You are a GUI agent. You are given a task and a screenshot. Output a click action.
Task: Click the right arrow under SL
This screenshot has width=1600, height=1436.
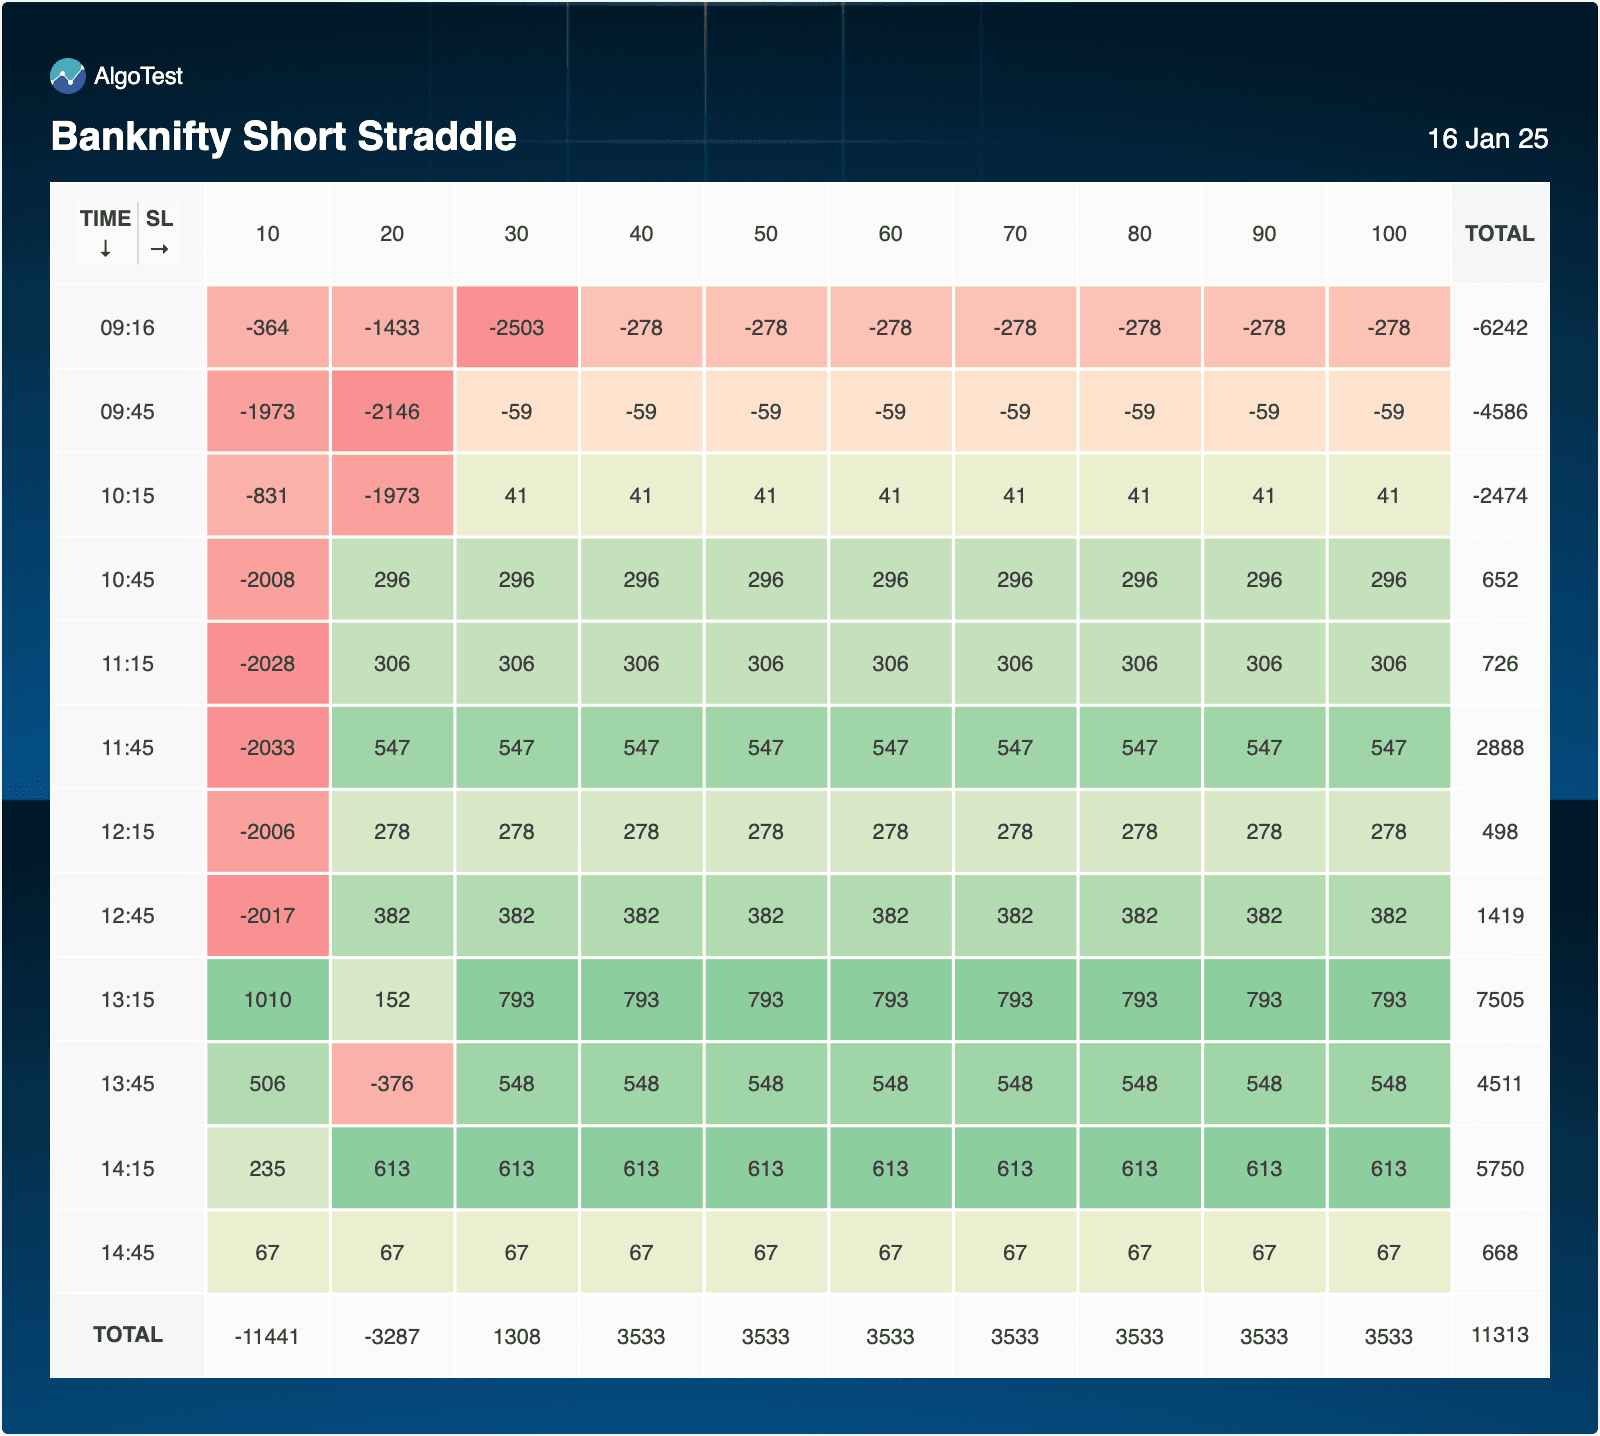point(159,249)
